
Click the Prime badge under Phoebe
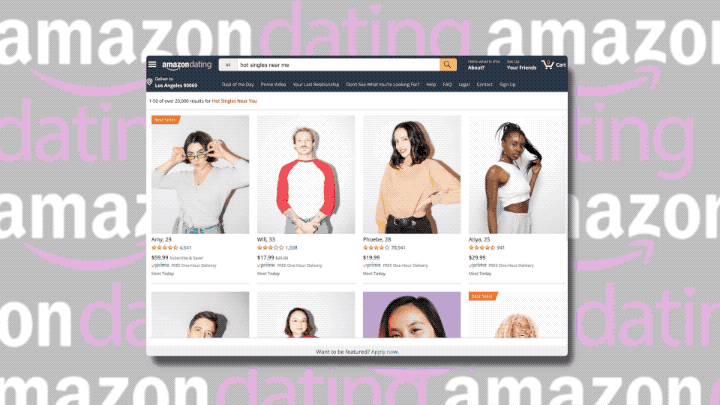coord(372,265)
